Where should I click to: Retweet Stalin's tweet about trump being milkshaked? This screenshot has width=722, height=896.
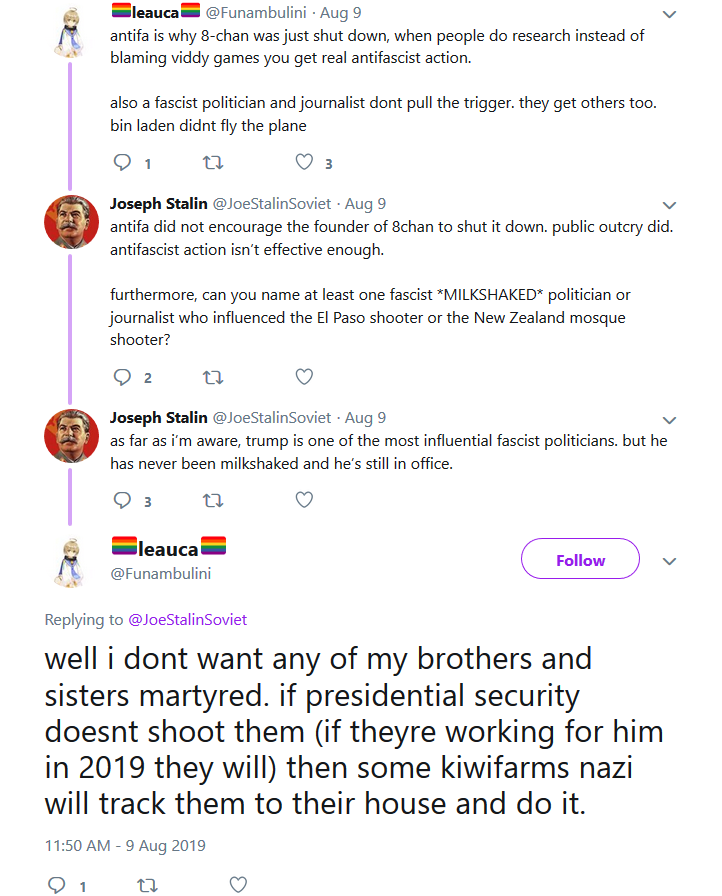click(x=213, y=501)
